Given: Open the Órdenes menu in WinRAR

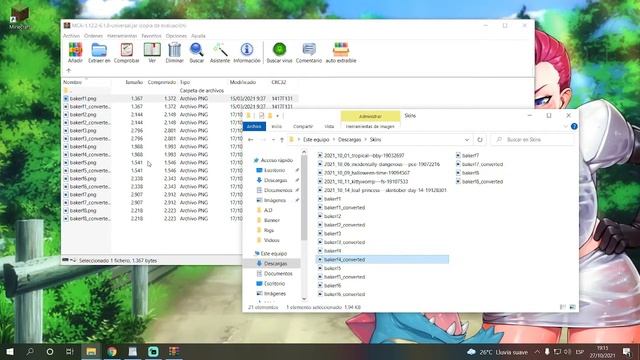Looking at the screenshot, I should pyautogui.click(x=93, y=36).
